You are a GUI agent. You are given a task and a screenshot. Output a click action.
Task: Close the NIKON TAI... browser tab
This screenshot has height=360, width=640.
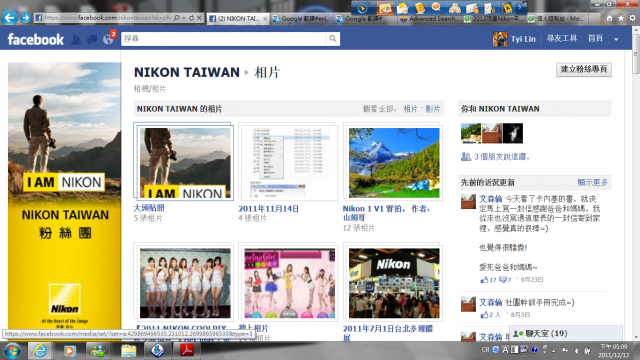click(x=265, y=19)
